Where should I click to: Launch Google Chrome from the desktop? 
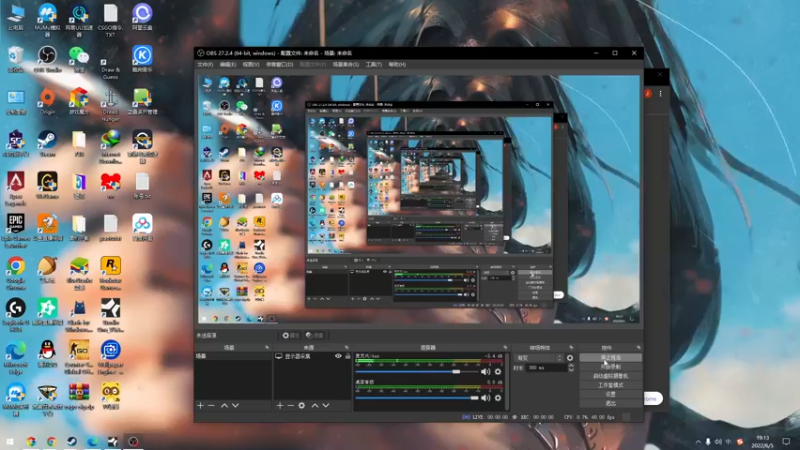pos(16,272)
